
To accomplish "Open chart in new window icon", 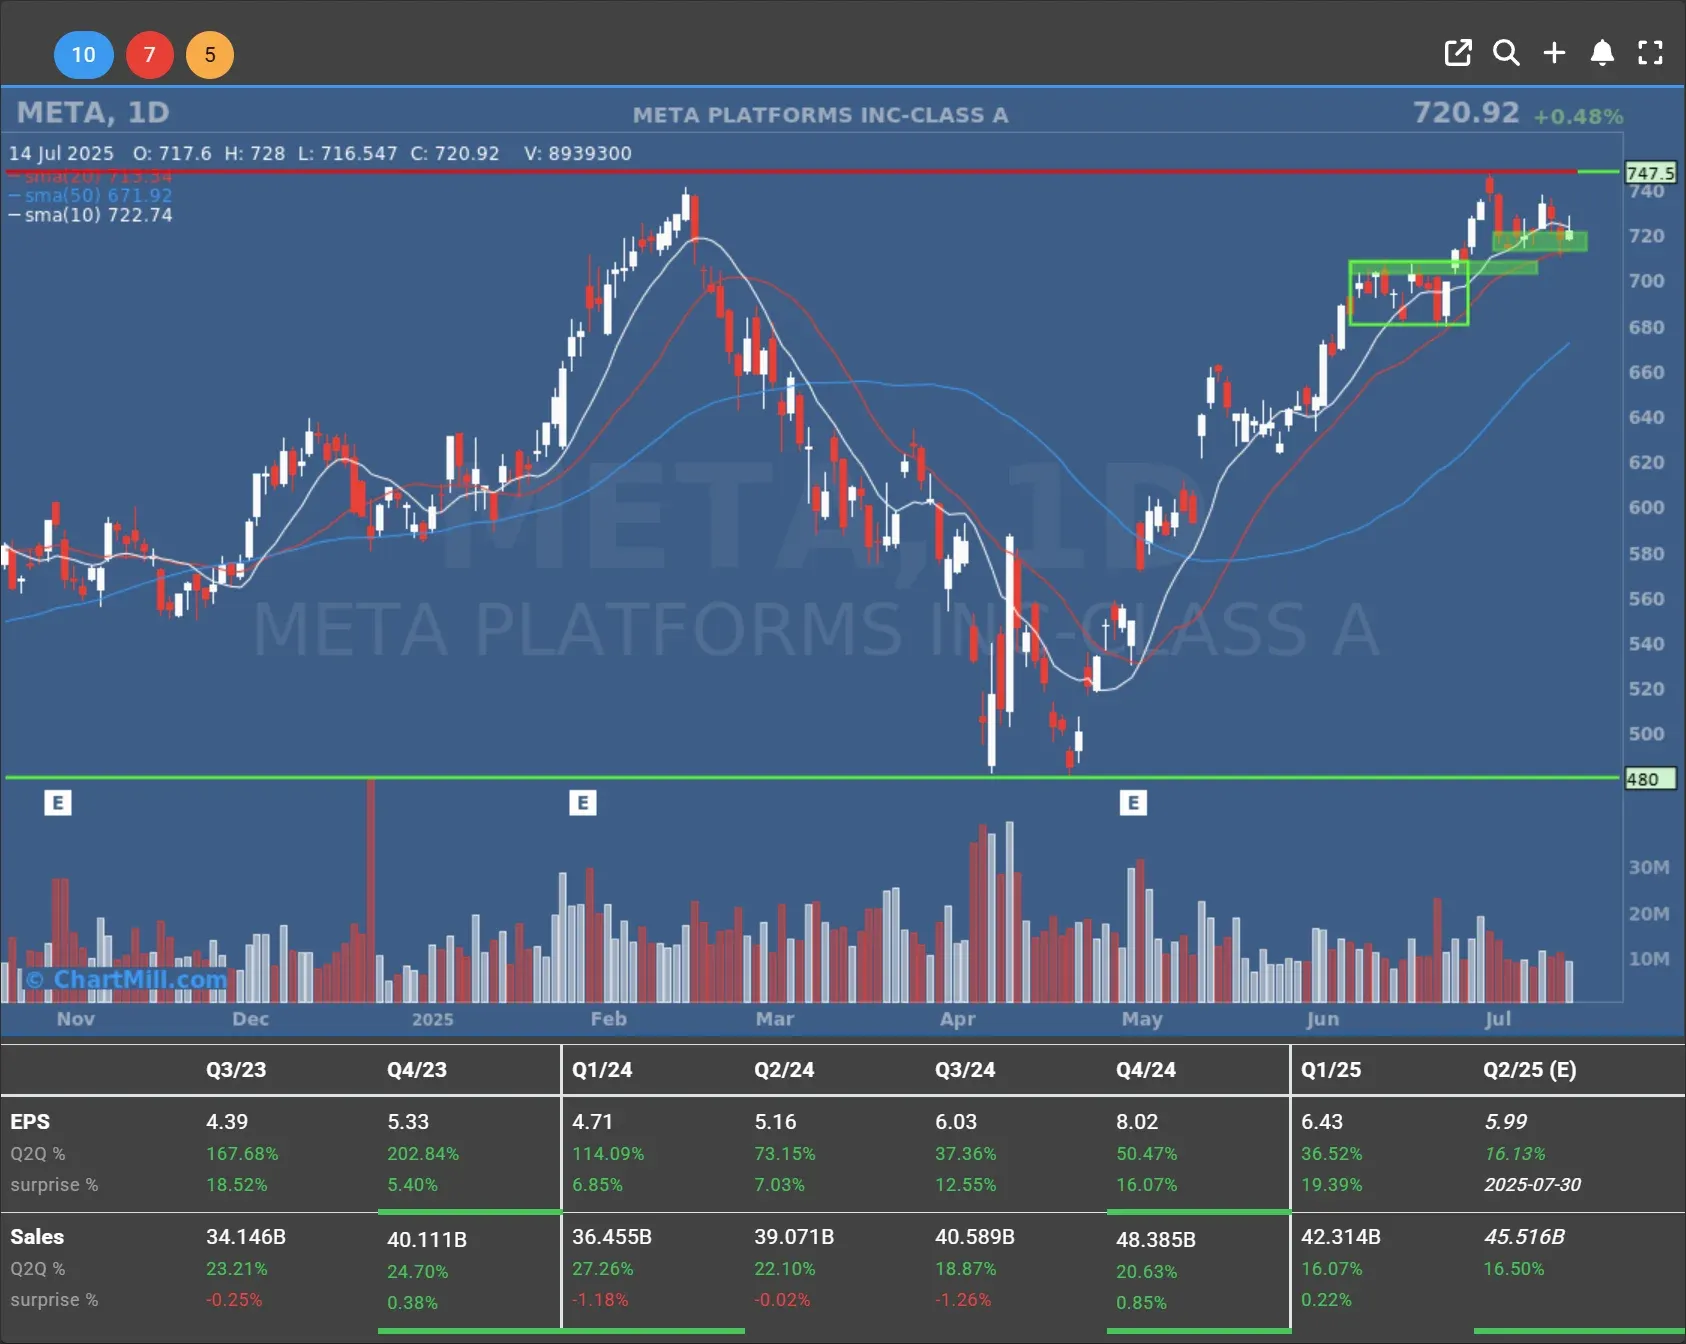I will click(1458, 53).
